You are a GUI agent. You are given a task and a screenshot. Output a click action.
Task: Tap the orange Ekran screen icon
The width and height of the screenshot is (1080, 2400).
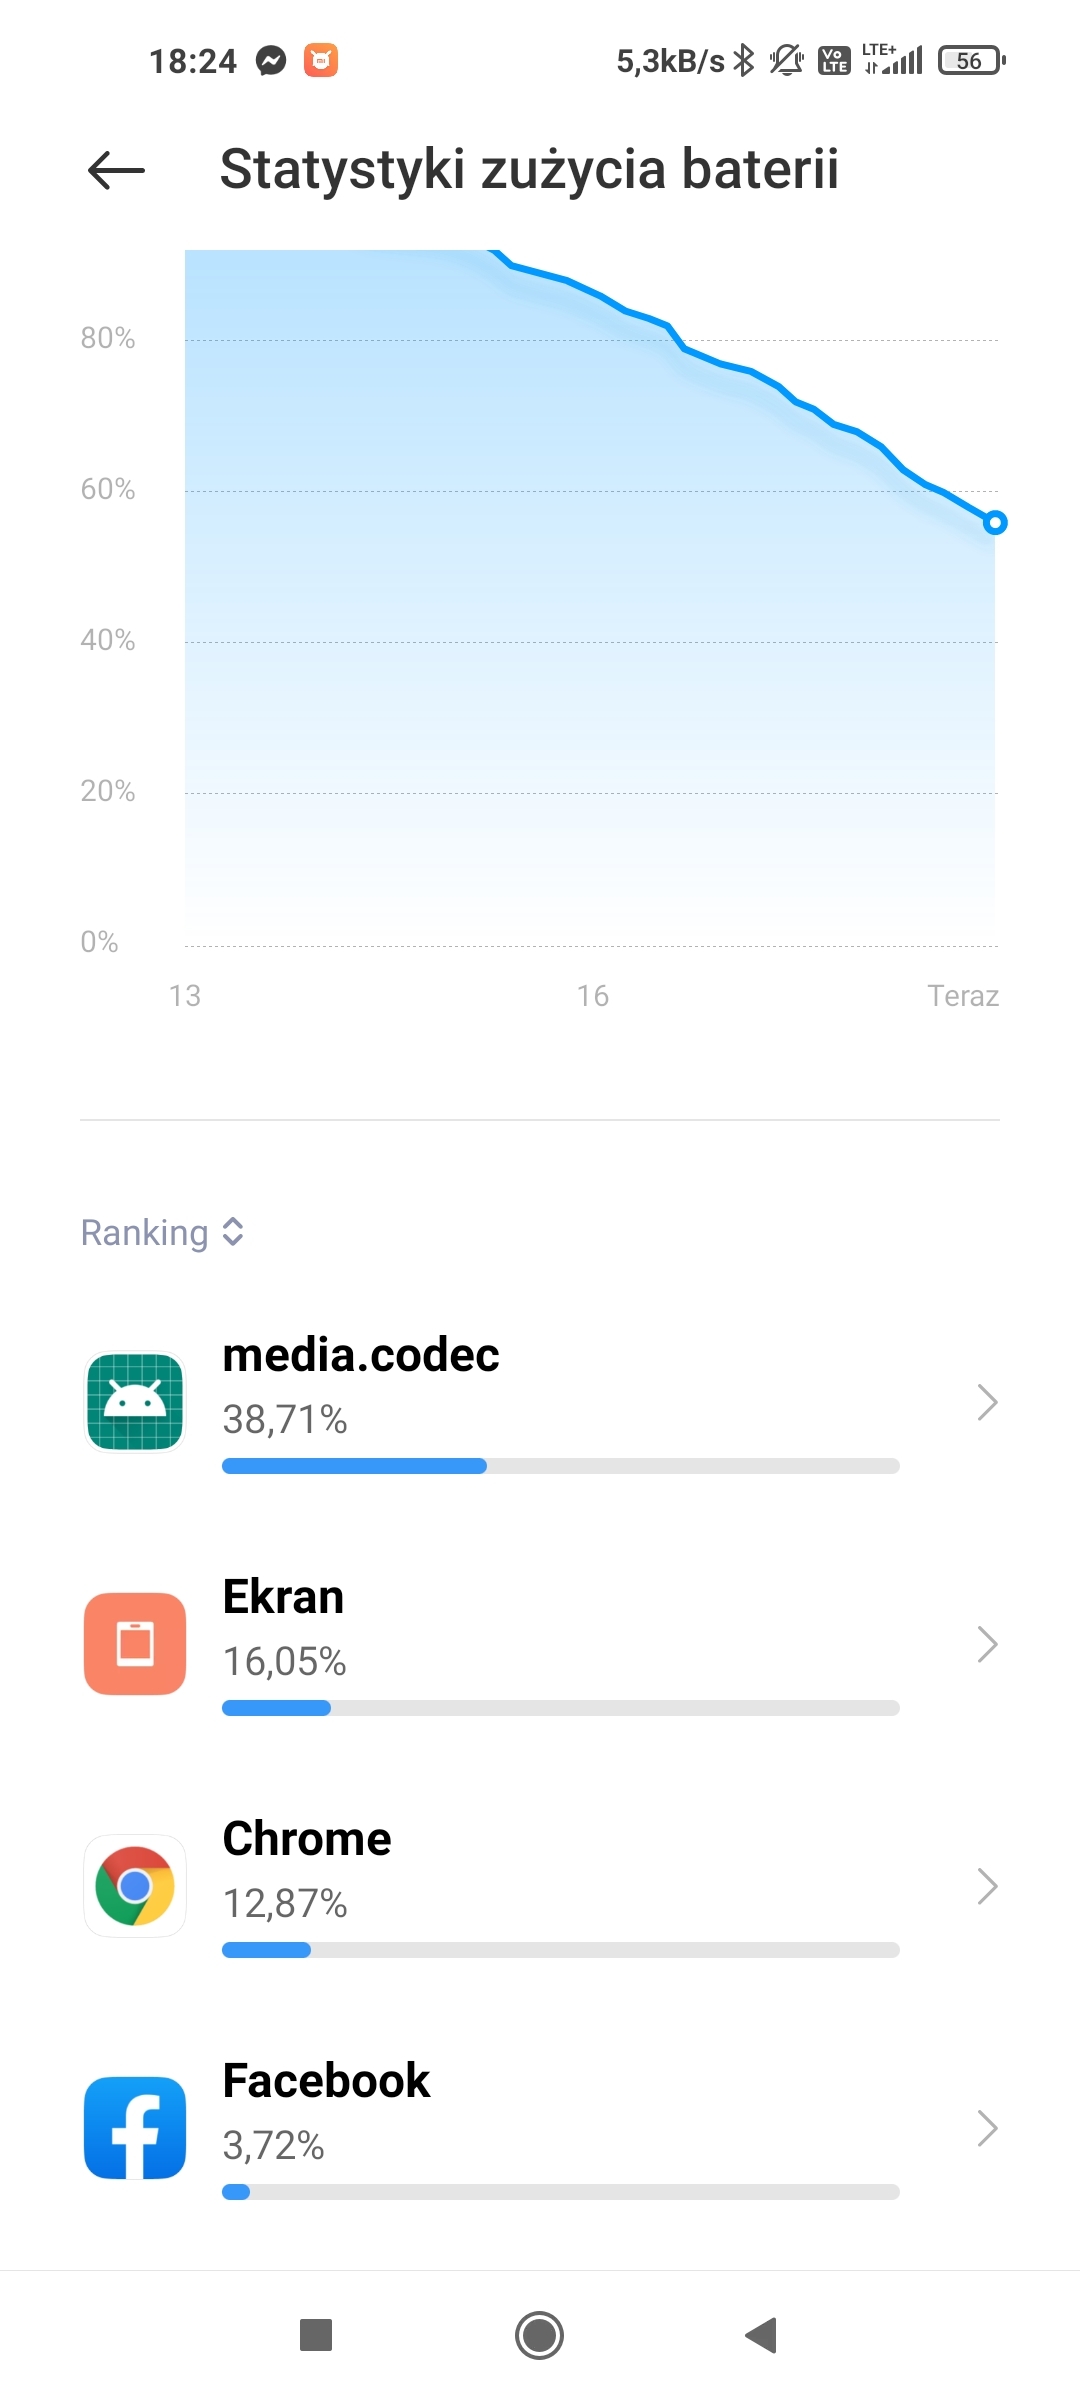[135, 1644]
